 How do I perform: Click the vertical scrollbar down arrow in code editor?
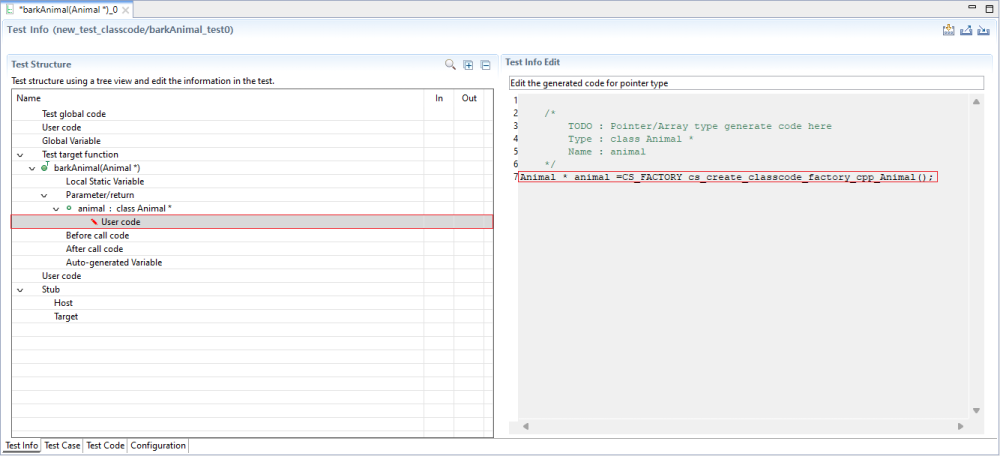click(976, 410)
